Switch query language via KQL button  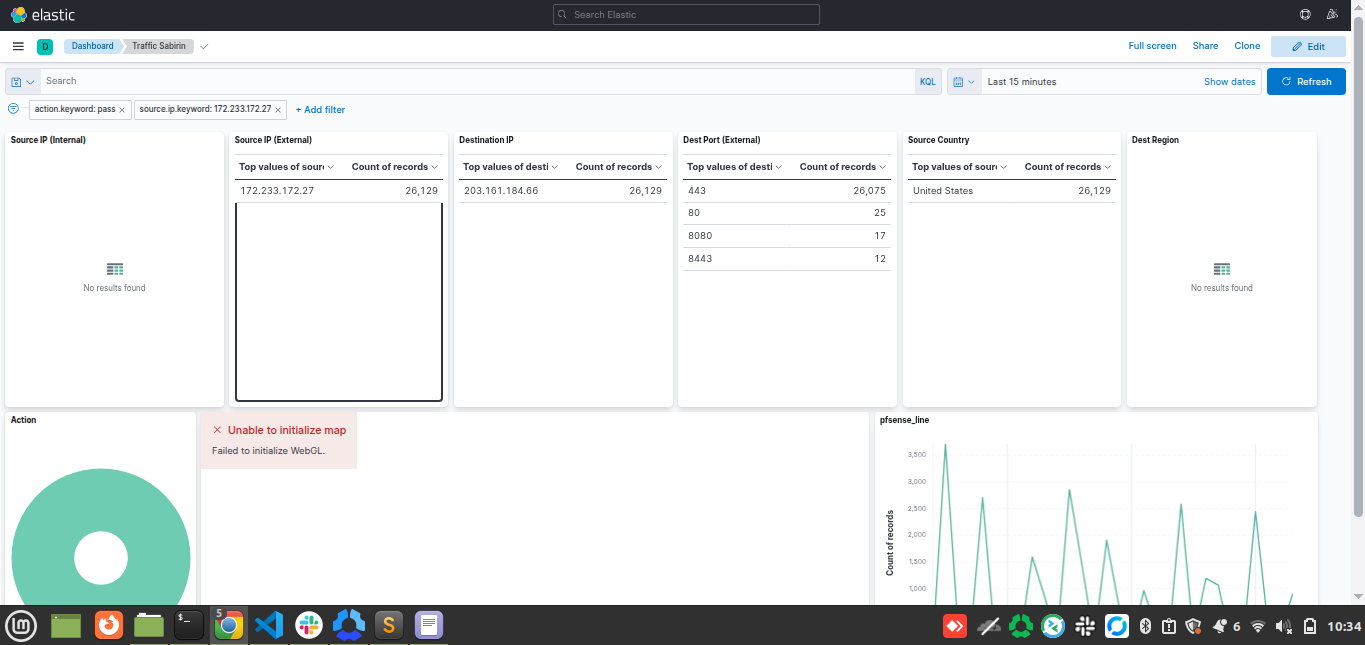coord(928,82)
